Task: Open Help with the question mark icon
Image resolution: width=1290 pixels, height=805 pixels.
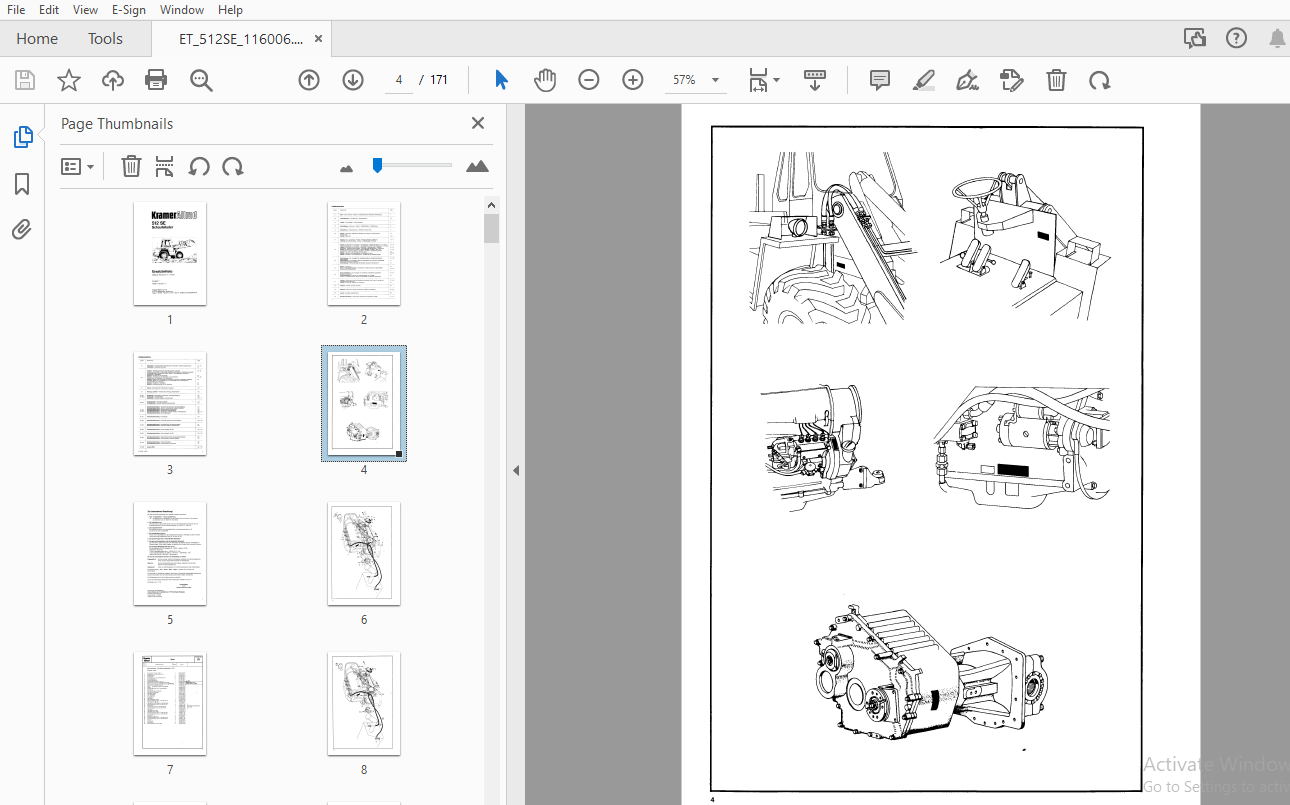Action: [1237, 38]
